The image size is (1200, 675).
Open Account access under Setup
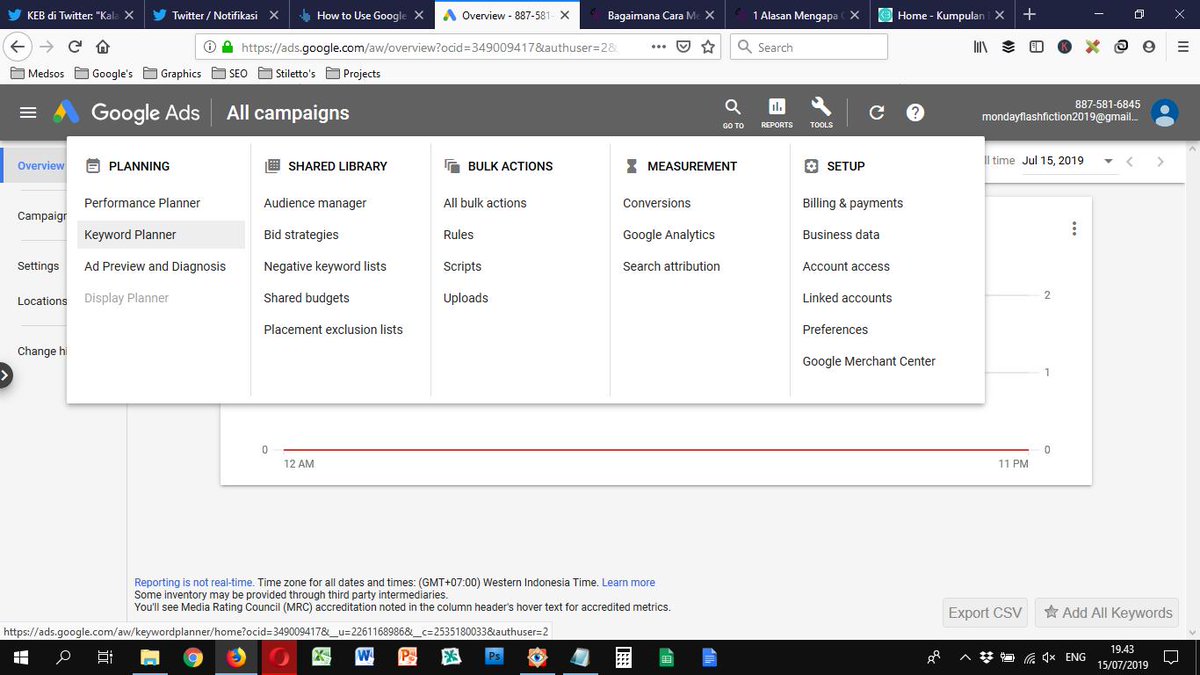tap(846, 267)
